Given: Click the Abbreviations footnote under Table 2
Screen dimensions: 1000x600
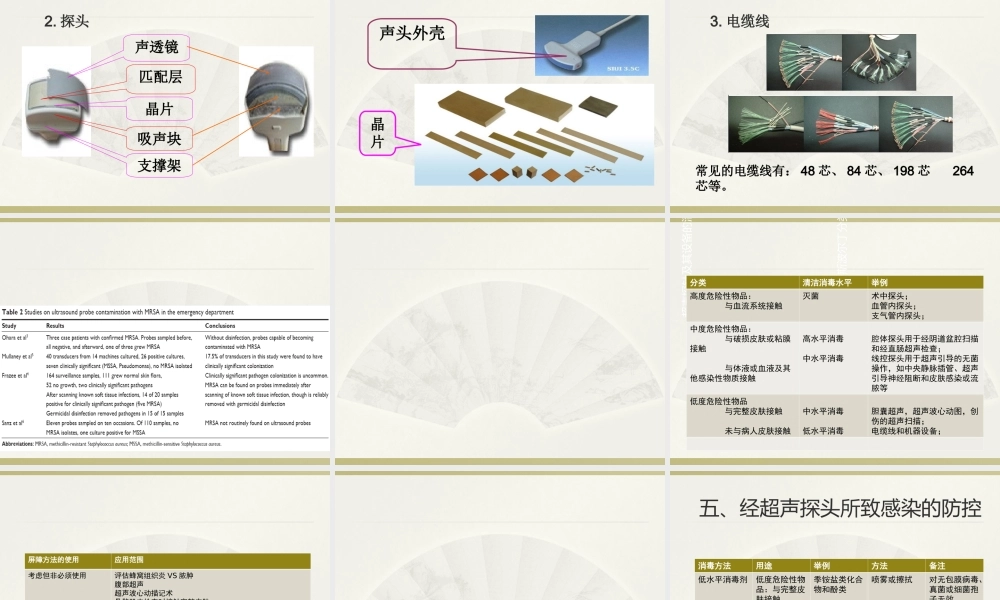Looking at the screenshot, I should click(x=112, y=444).
